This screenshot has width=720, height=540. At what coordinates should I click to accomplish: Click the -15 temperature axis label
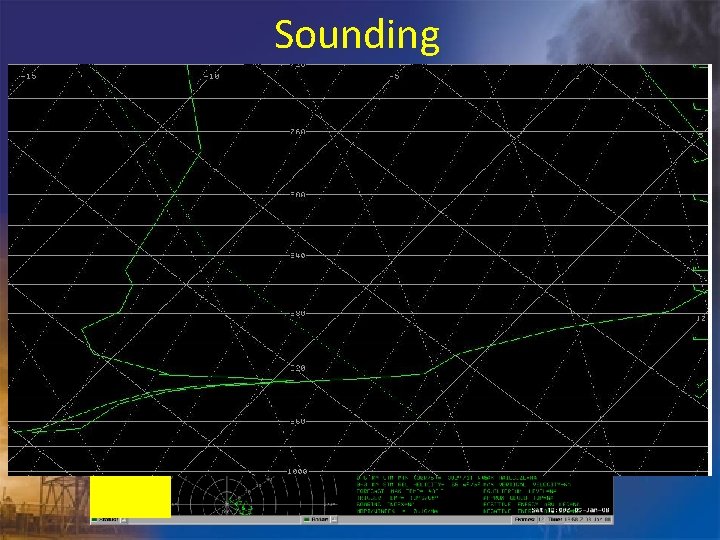pyautogui.click(x=28, y=76)
